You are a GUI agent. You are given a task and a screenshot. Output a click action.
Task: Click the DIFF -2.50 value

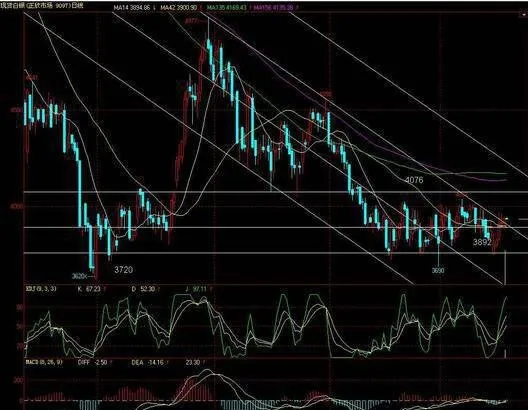(92, 363)
